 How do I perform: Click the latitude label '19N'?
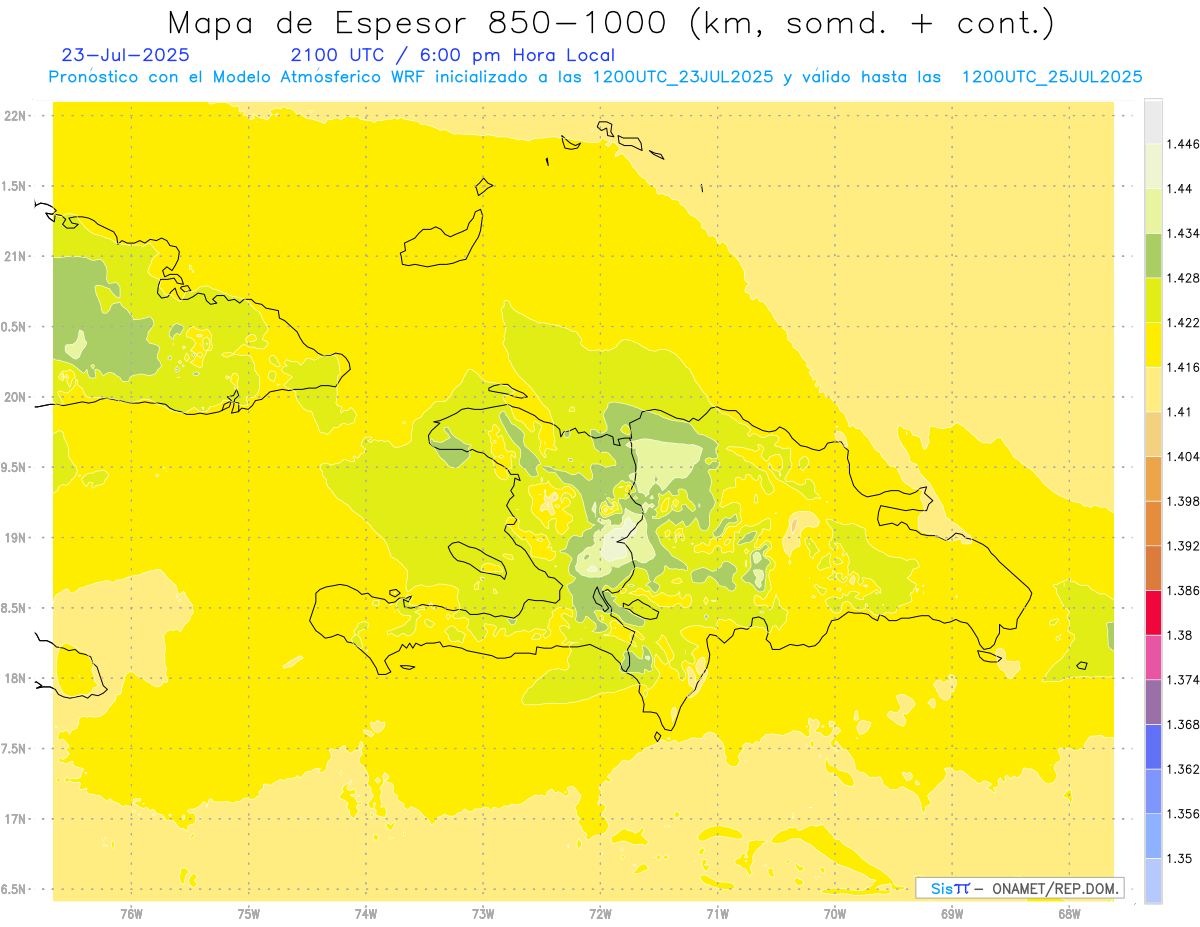(x=16, y=538)
